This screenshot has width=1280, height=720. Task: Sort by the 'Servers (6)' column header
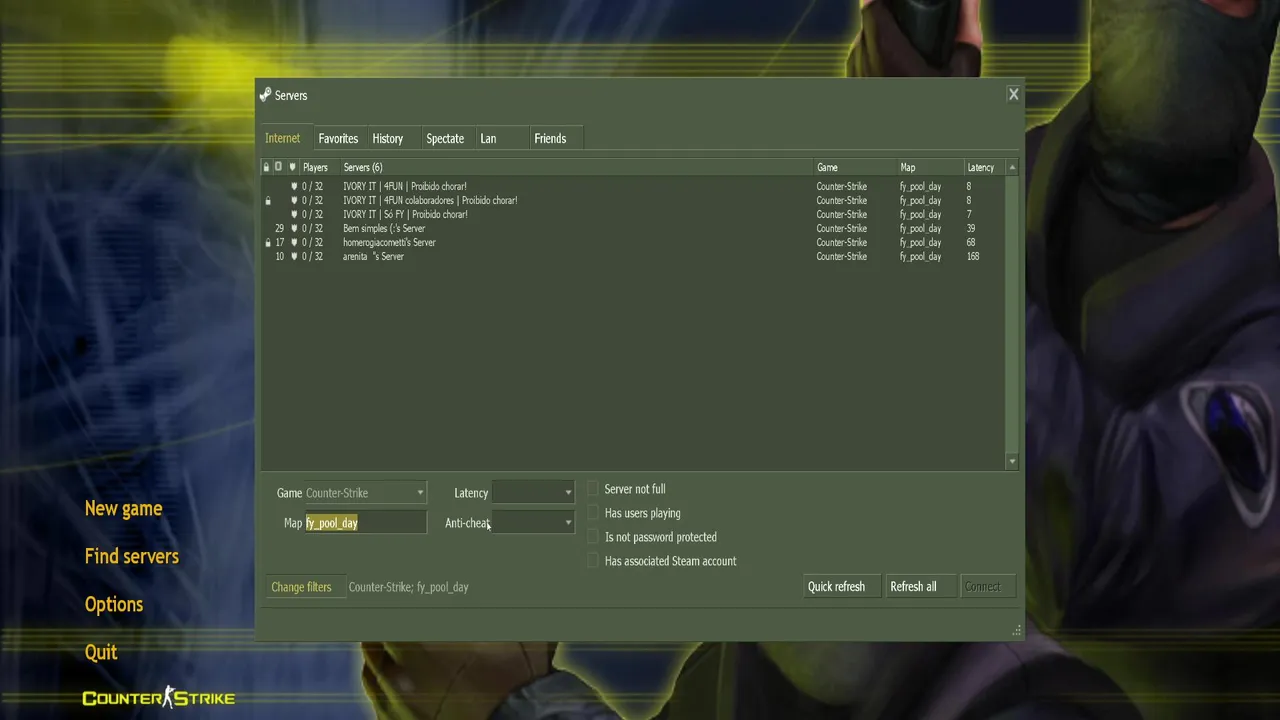pos(577,167)
